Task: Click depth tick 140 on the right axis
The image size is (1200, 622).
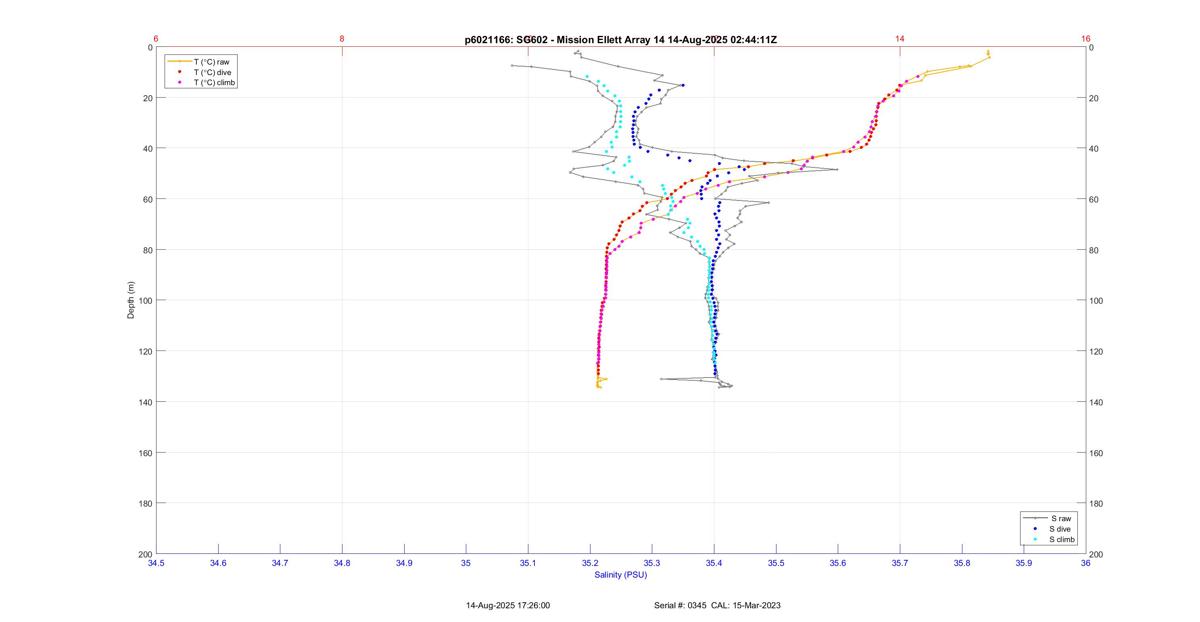Action: tap(1096, 402)
